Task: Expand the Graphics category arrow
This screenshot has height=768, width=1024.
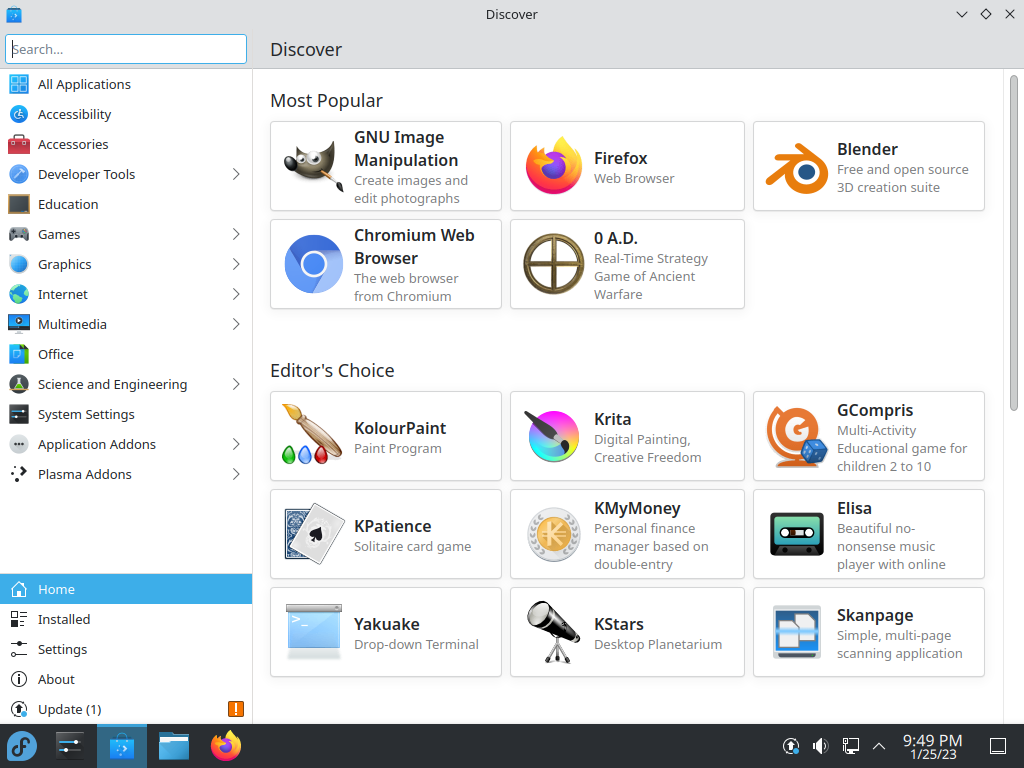Action: (236, 264)
